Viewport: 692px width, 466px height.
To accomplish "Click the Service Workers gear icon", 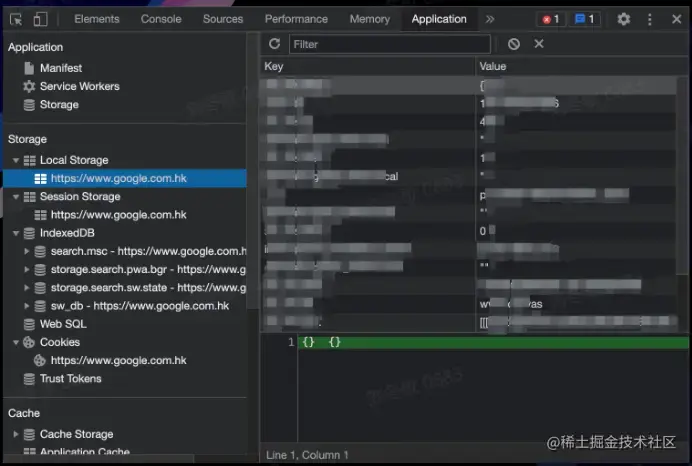I will point(29,86).
